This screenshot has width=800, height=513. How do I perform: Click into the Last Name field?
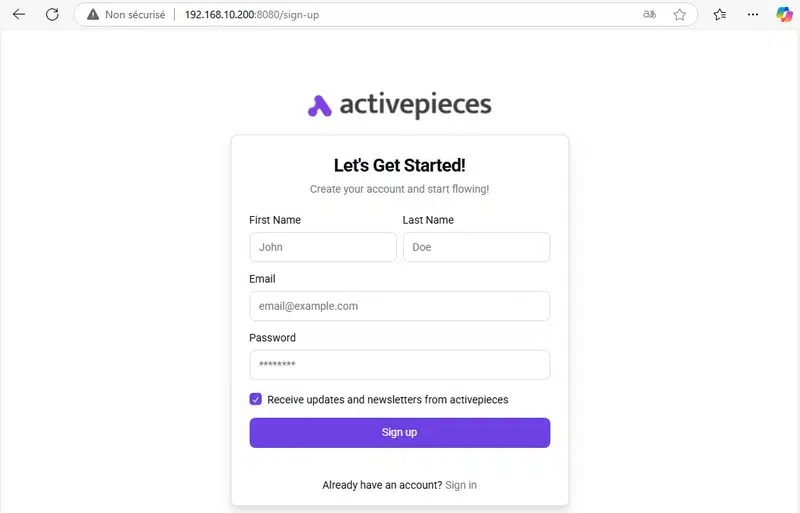click(x=476, y=247)
